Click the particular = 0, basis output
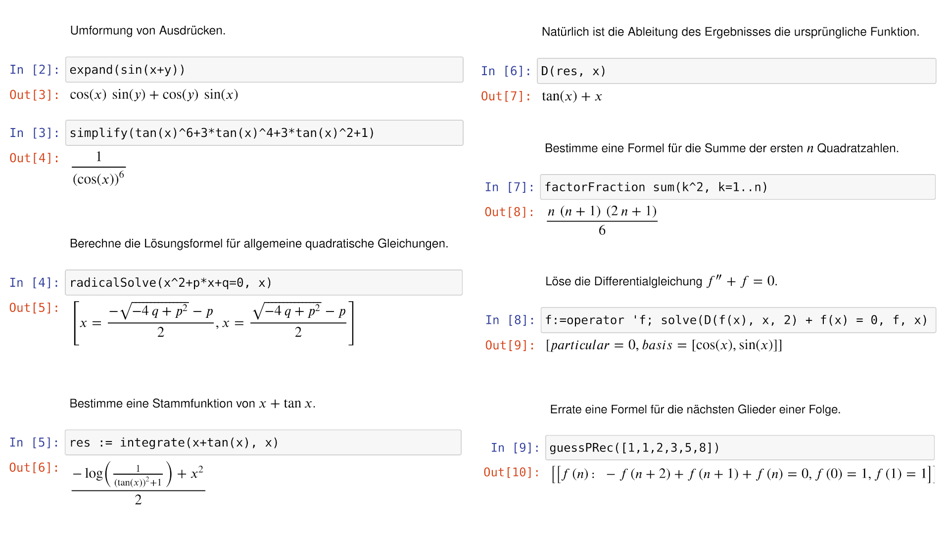This screenshot has height=534, width=950. click(x=664, y=346)
